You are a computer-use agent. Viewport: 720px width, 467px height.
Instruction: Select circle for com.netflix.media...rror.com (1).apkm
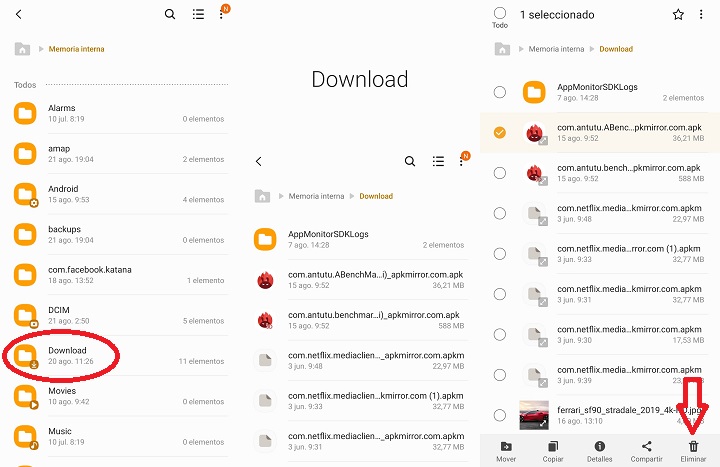500,254
